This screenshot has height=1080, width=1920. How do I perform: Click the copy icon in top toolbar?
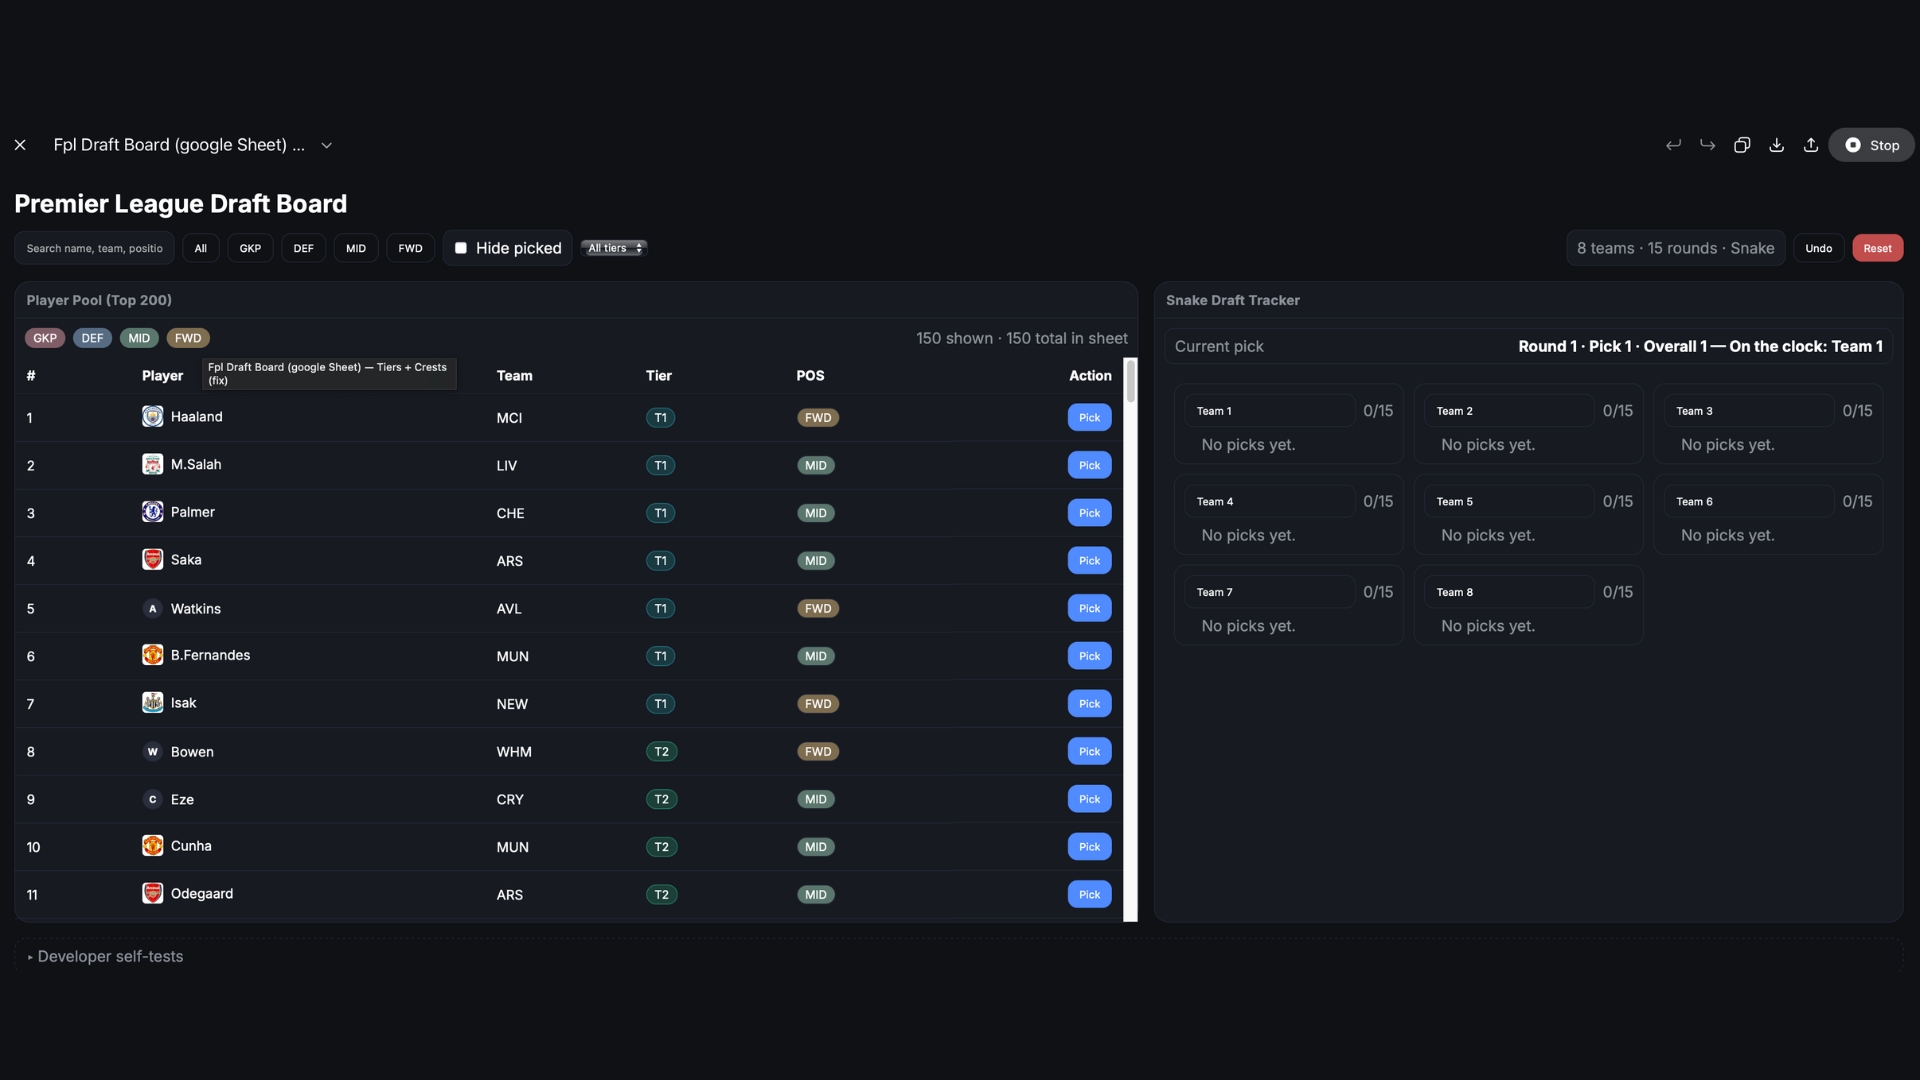point(1741,145)
